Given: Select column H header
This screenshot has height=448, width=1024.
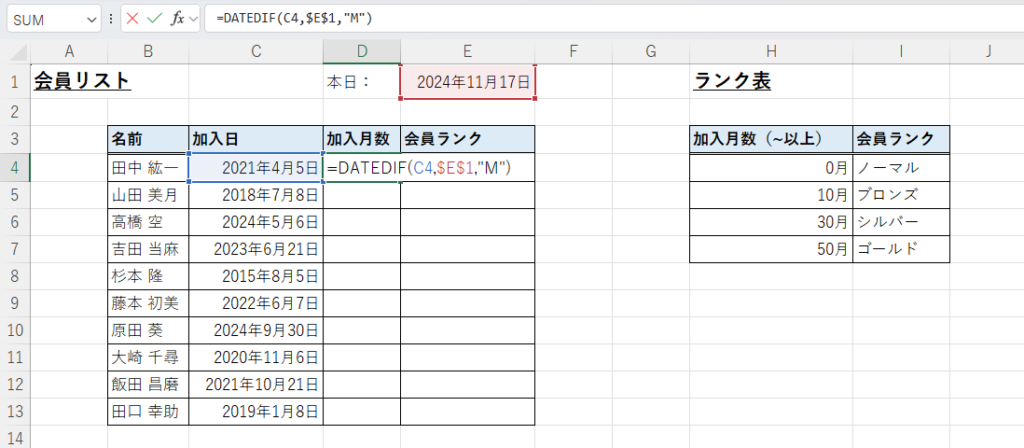Looking at the screenshot, I should click(770, 52).
